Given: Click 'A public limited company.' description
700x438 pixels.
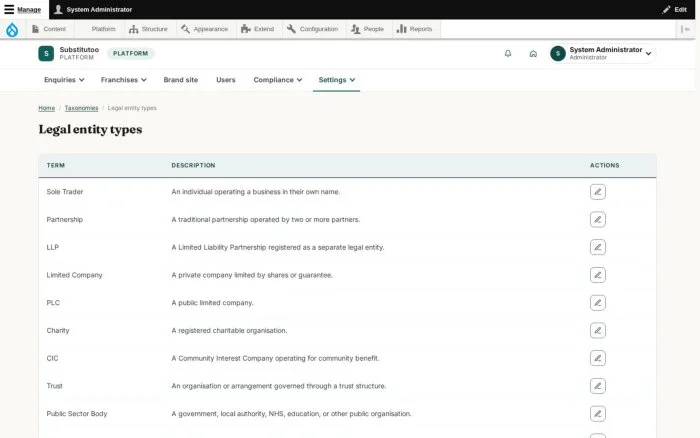Looking at the screenshot, I should (x=212, y=303).
